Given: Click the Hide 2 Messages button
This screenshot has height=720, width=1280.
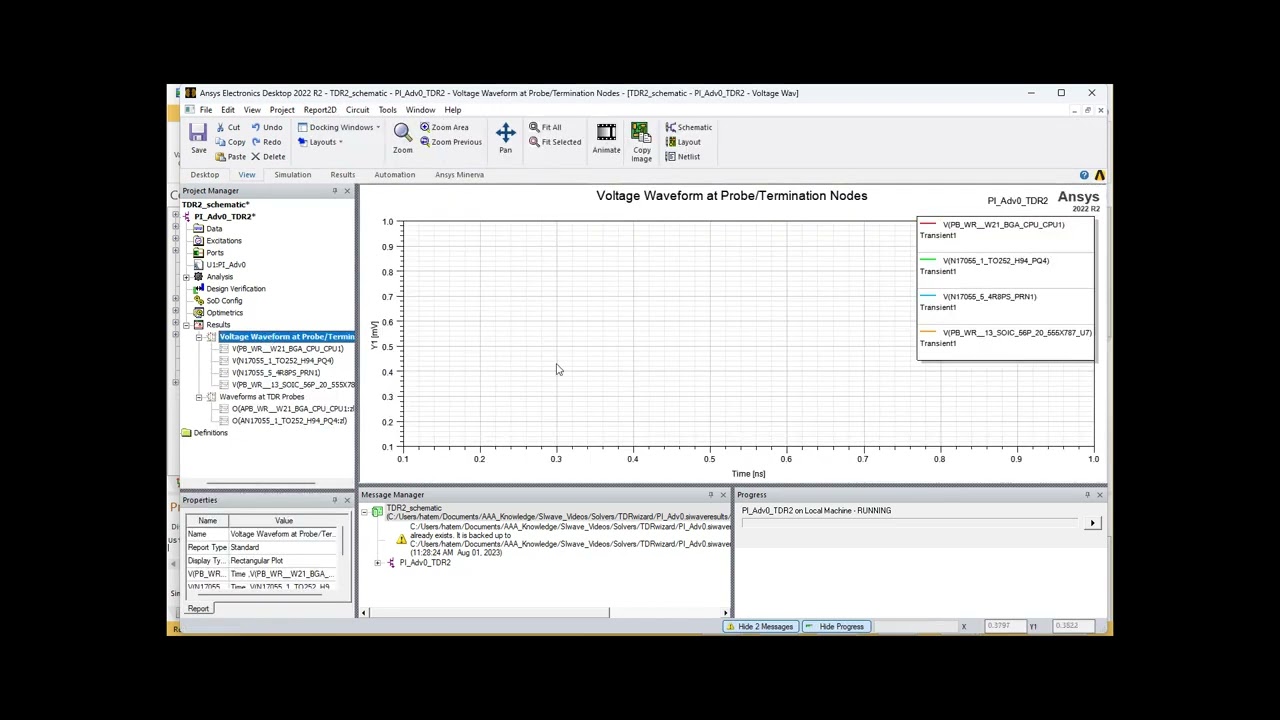Looking at the screenshot, I should (x=759, y=627).
